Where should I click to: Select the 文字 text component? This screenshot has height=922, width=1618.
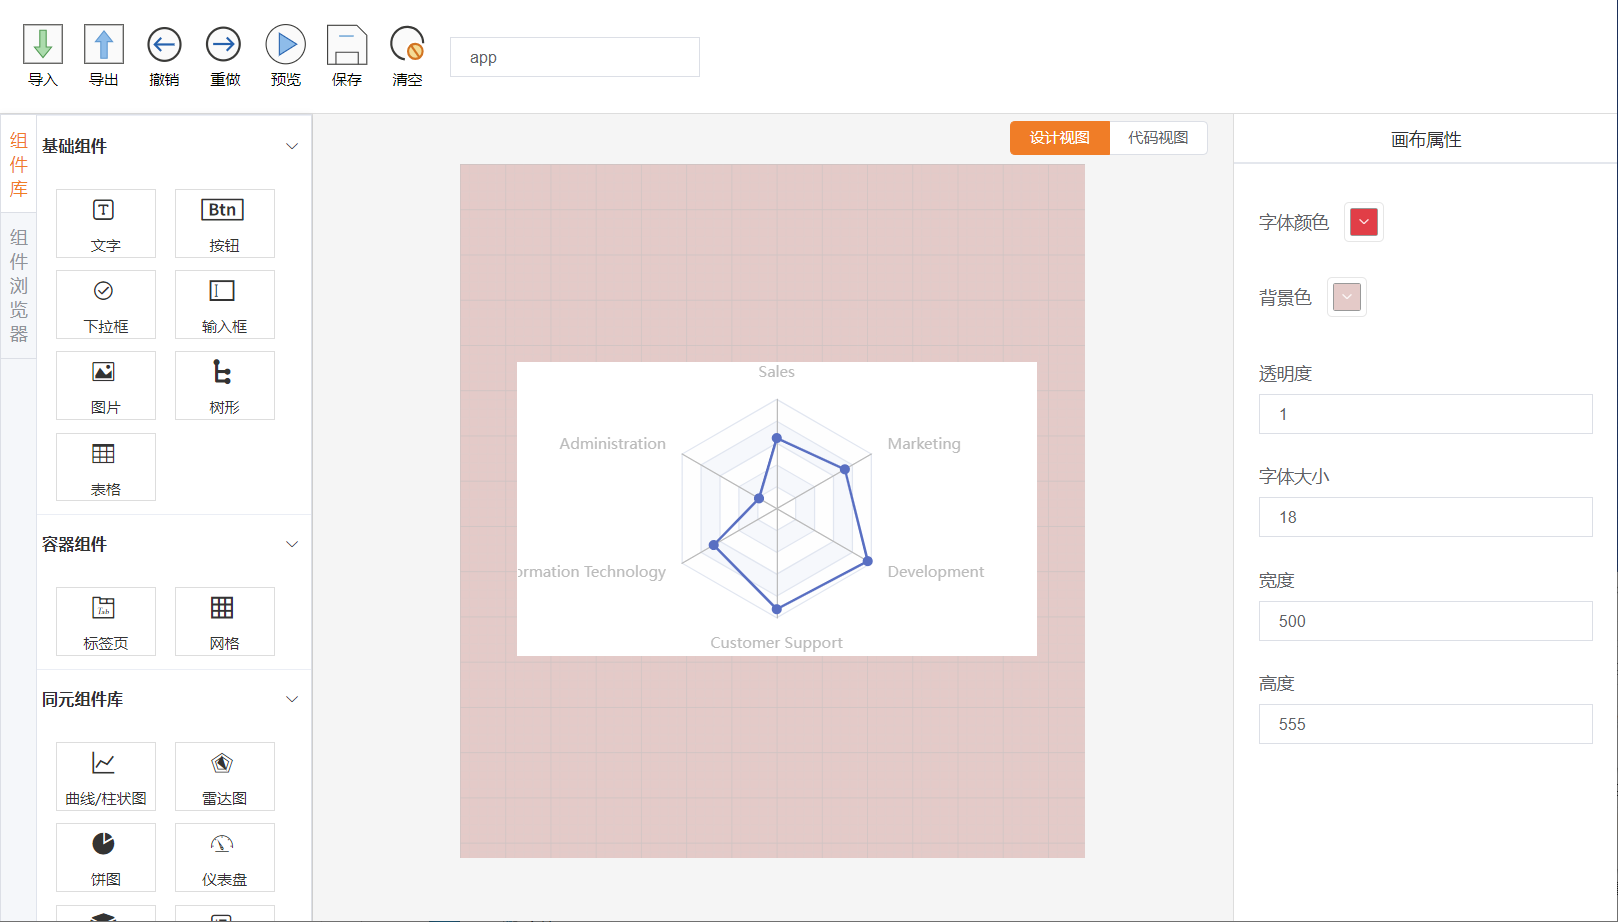(106, 223)
